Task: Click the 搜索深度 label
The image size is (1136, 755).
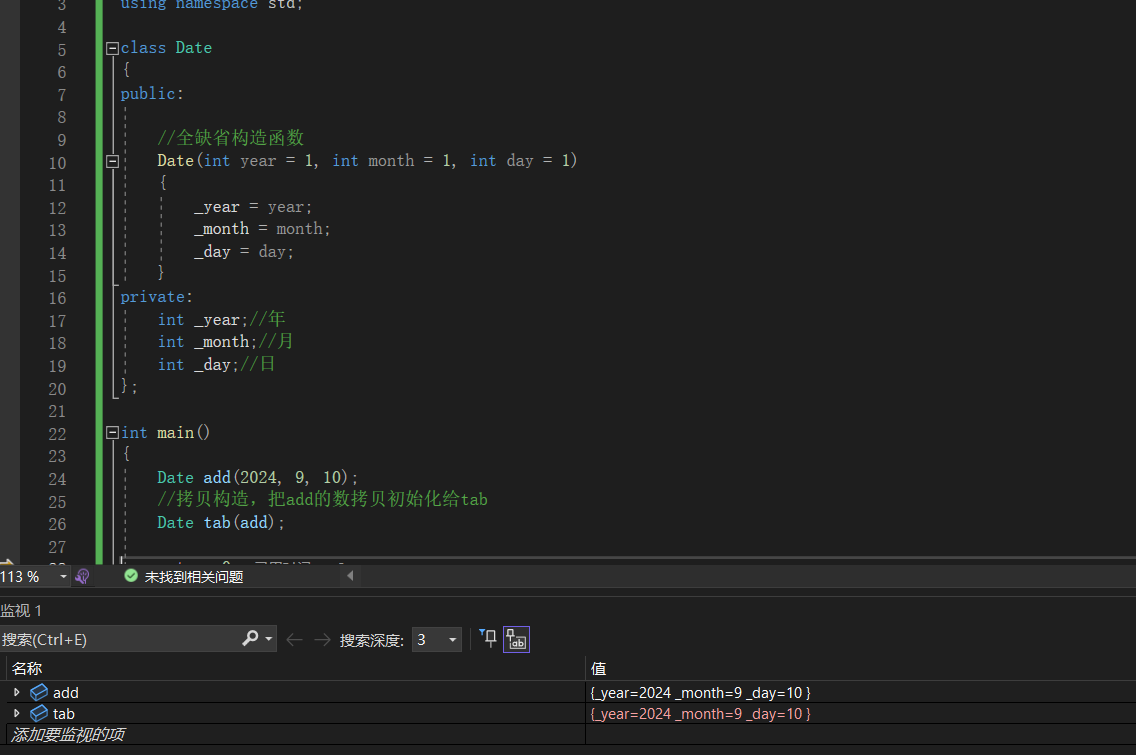Action: point(372,641)
